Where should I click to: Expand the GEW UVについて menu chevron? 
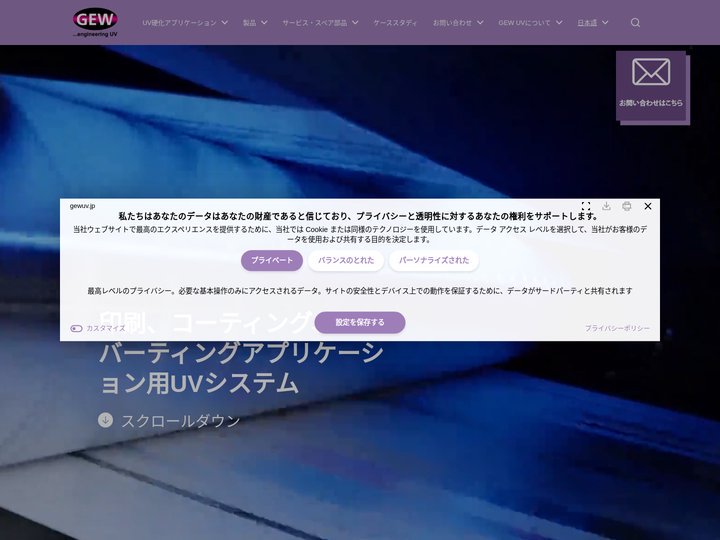click(x=559, y=22)
